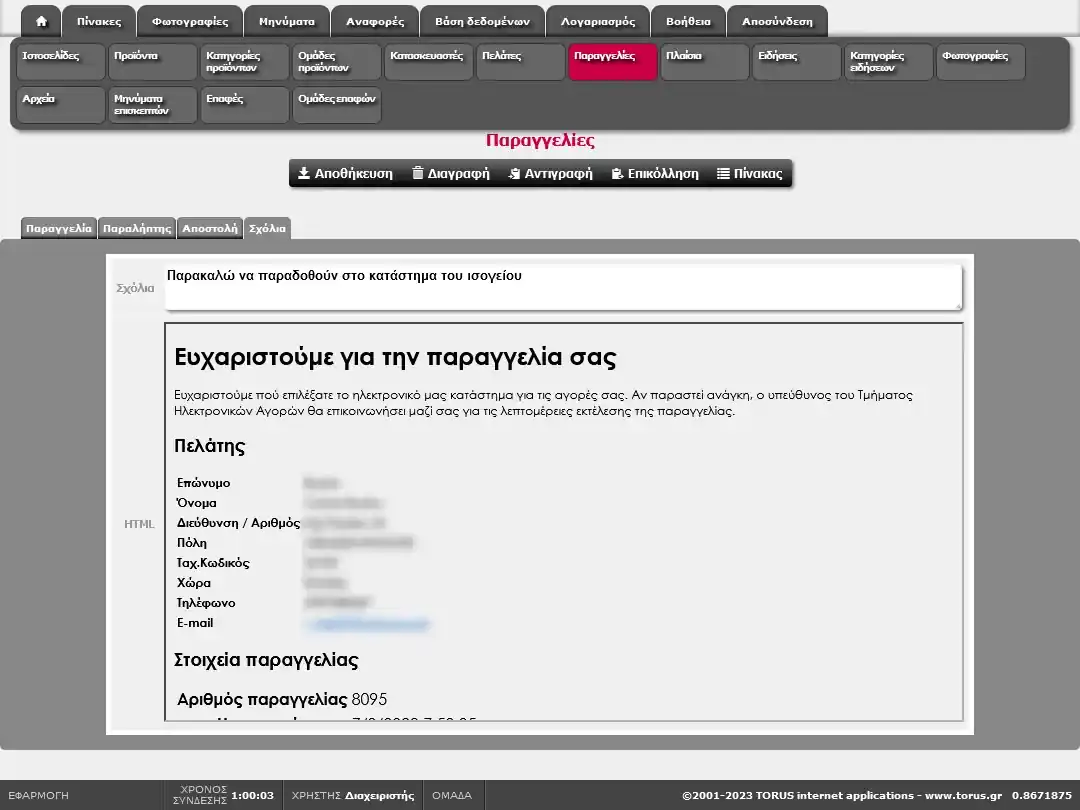Open Μηνύματα επισκεπτών table
This screenshot has height=810, width=1080.
152,105
